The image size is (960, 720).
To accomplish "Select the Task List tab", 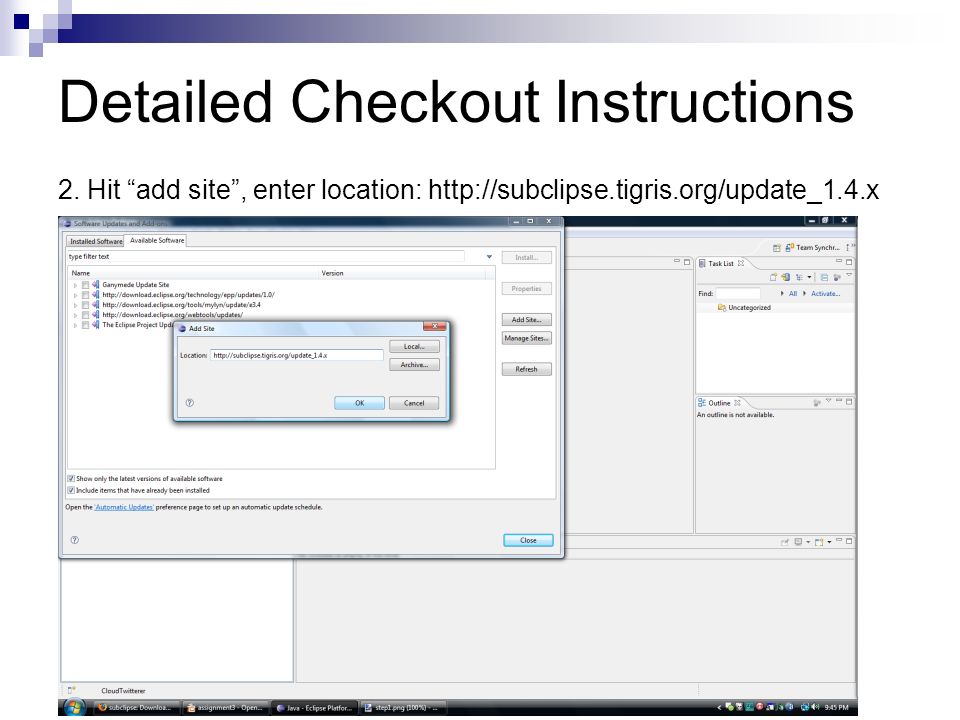I will (721, 263).
